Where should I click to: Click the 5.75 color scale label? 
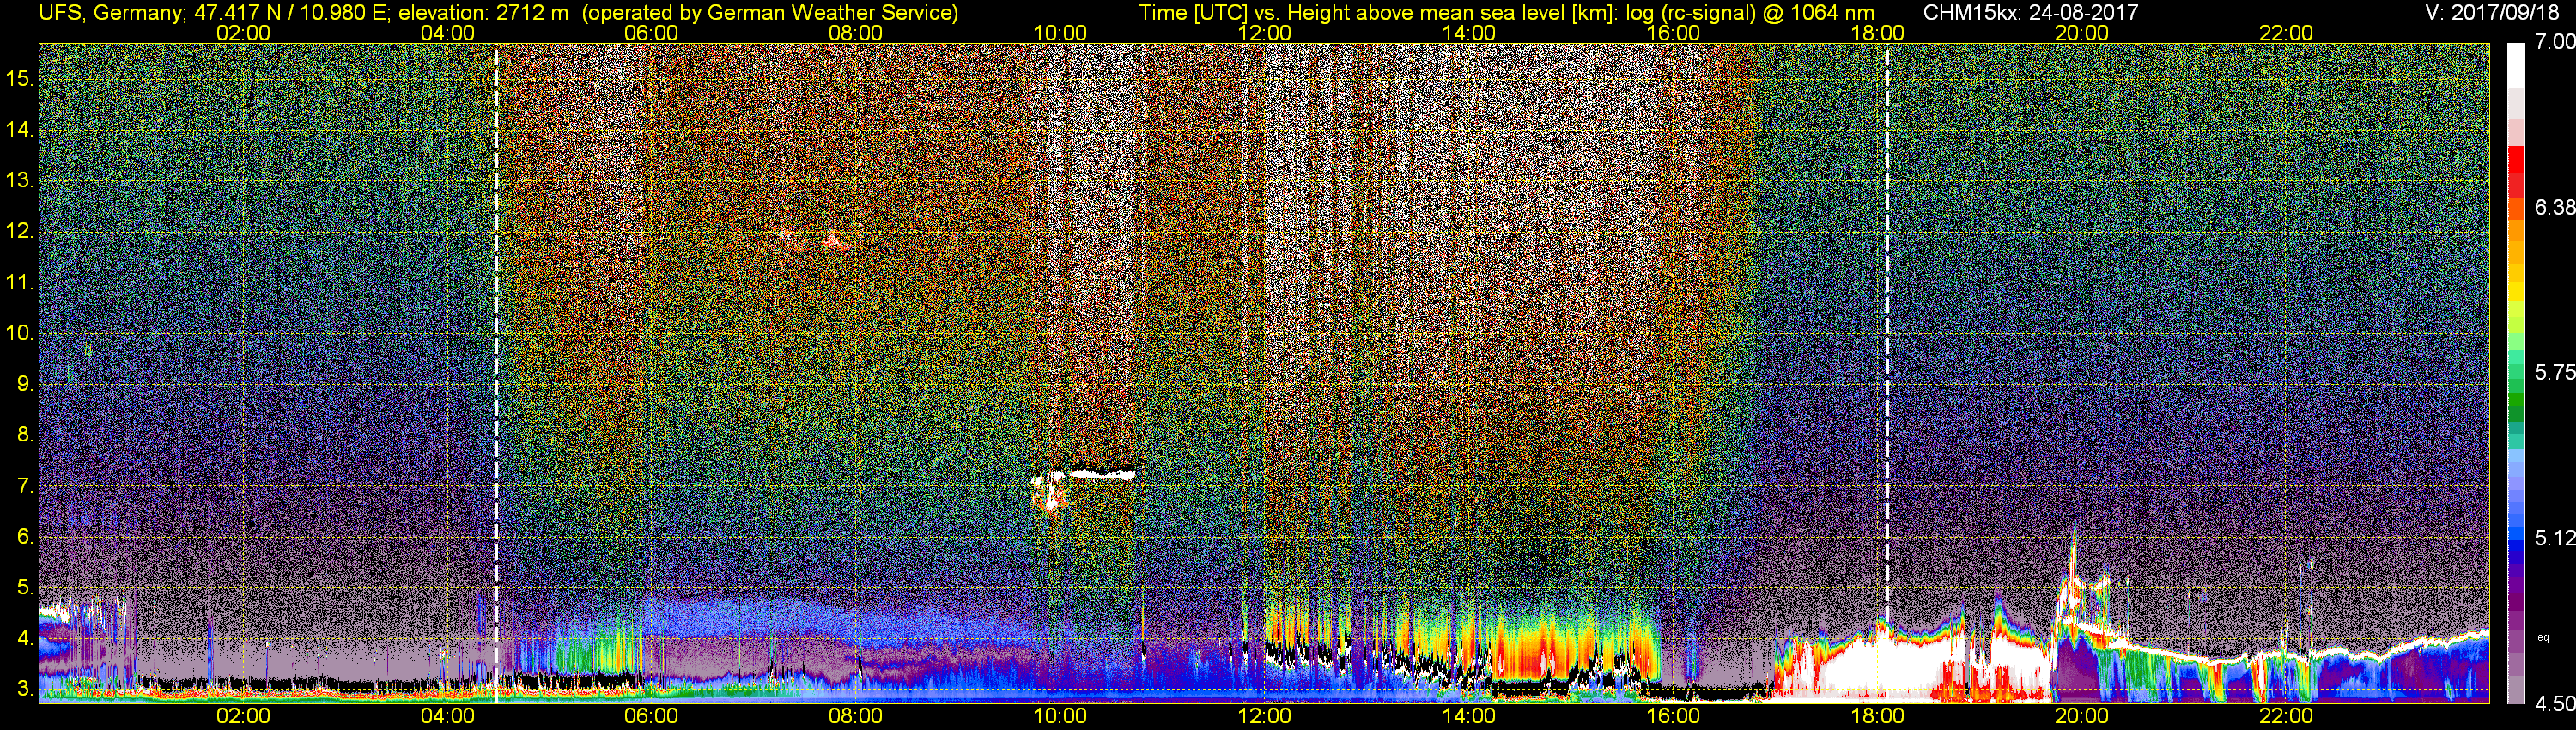coord(2555,372)
